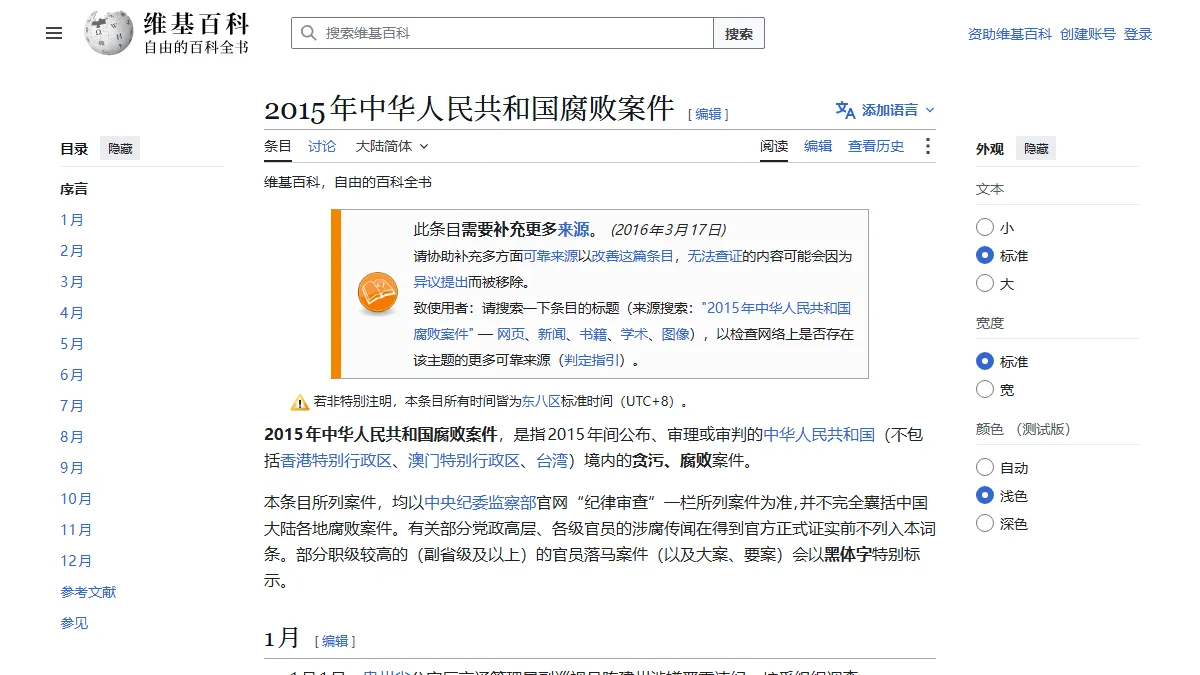Jump to 10月 in the contents

pyautogui.click(x=76, y=499)
